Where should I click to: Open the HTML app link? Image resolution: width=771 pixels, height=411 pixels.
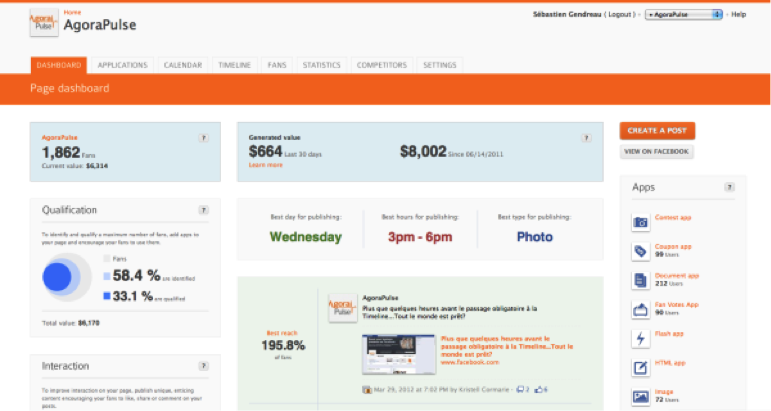tap(670, 363)
